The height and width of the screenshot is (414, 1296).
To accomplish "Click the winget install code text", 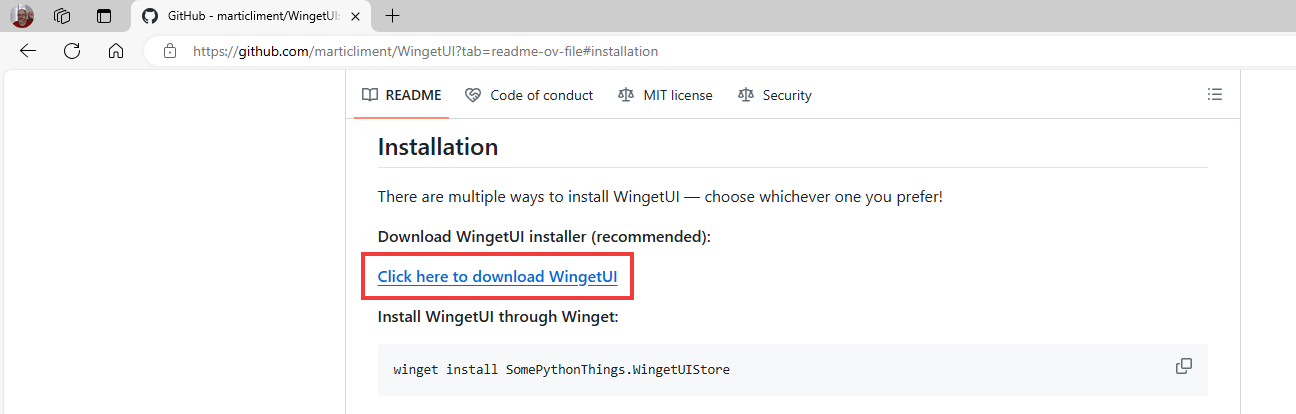I will pyautogui.click(x=561, y=369).
